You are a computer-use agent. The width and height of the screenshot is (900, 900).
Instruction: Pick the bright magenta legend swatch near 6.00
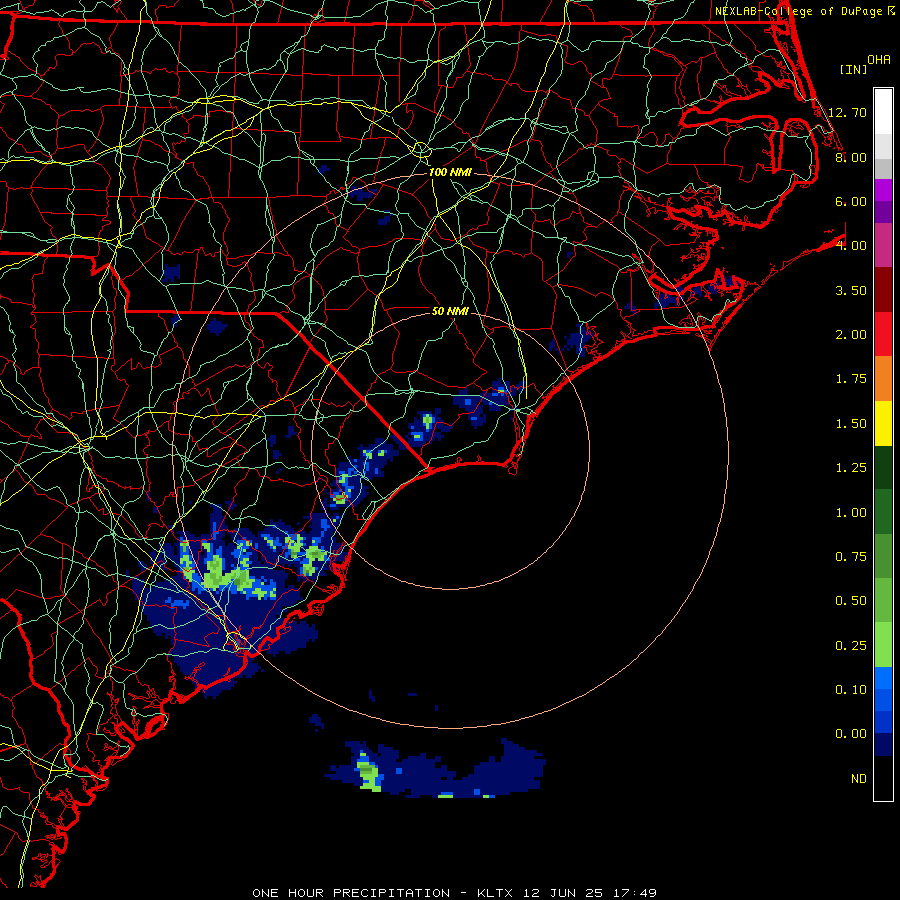coord(883,190)
